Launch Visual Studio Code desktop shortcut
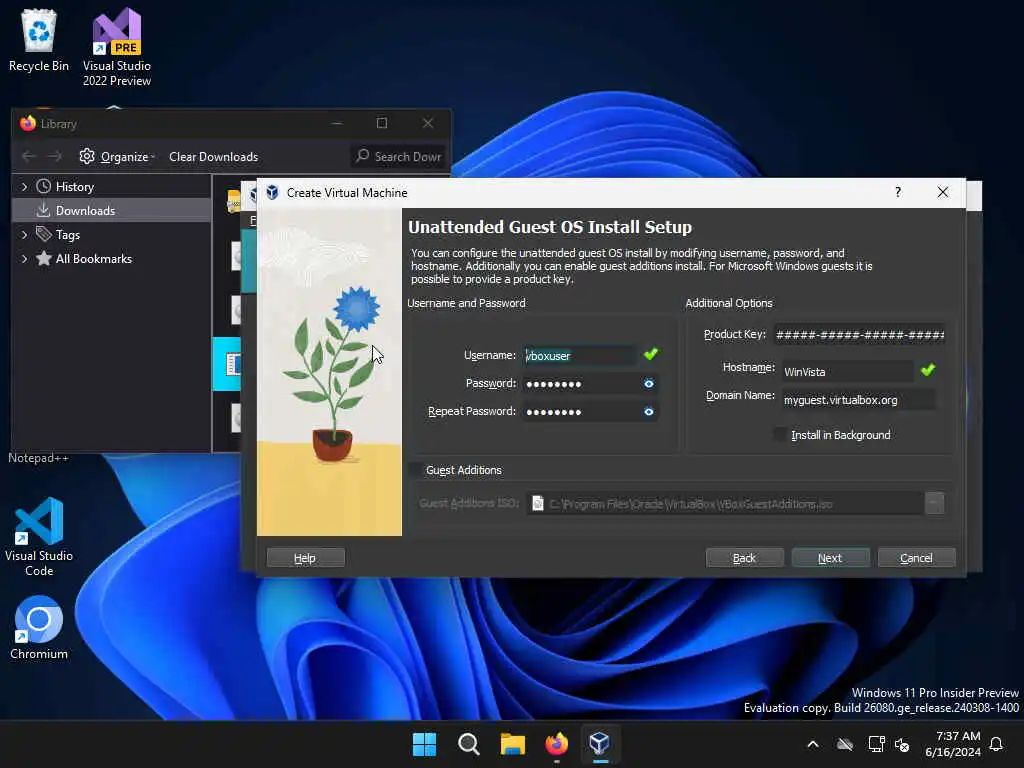 coord(39,537)
